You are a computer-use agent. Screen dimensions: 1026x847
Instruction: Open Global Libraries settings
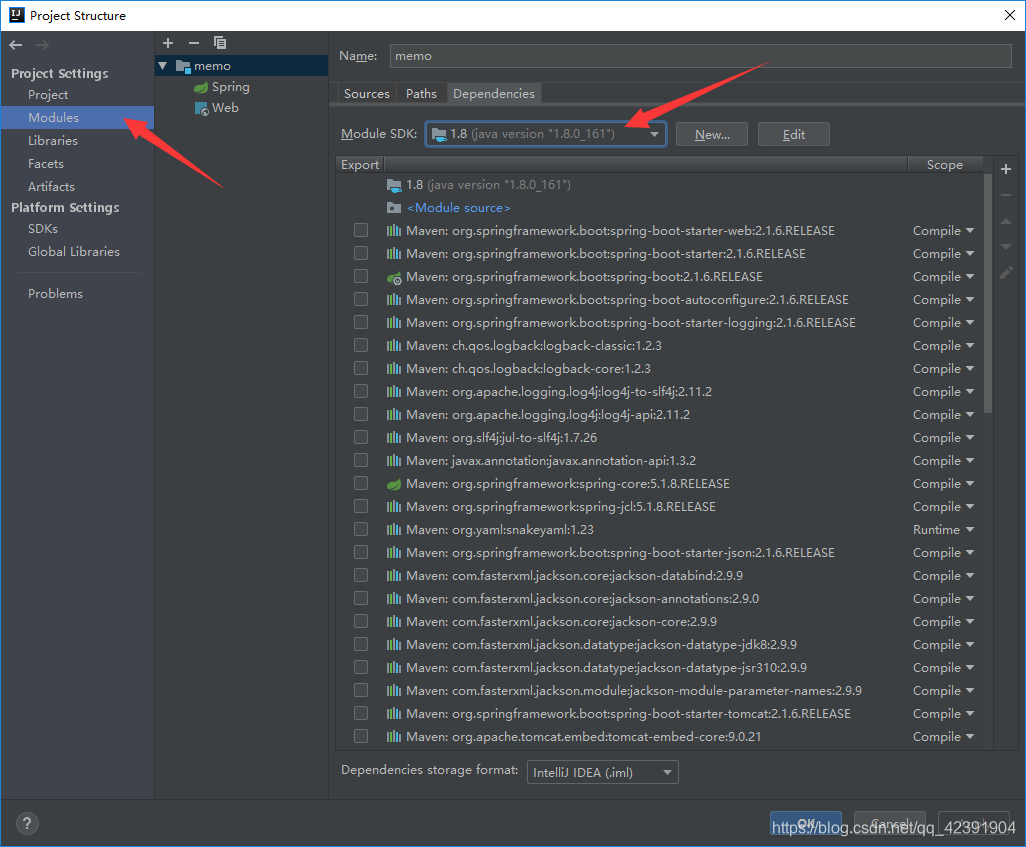tap(74, 251)
